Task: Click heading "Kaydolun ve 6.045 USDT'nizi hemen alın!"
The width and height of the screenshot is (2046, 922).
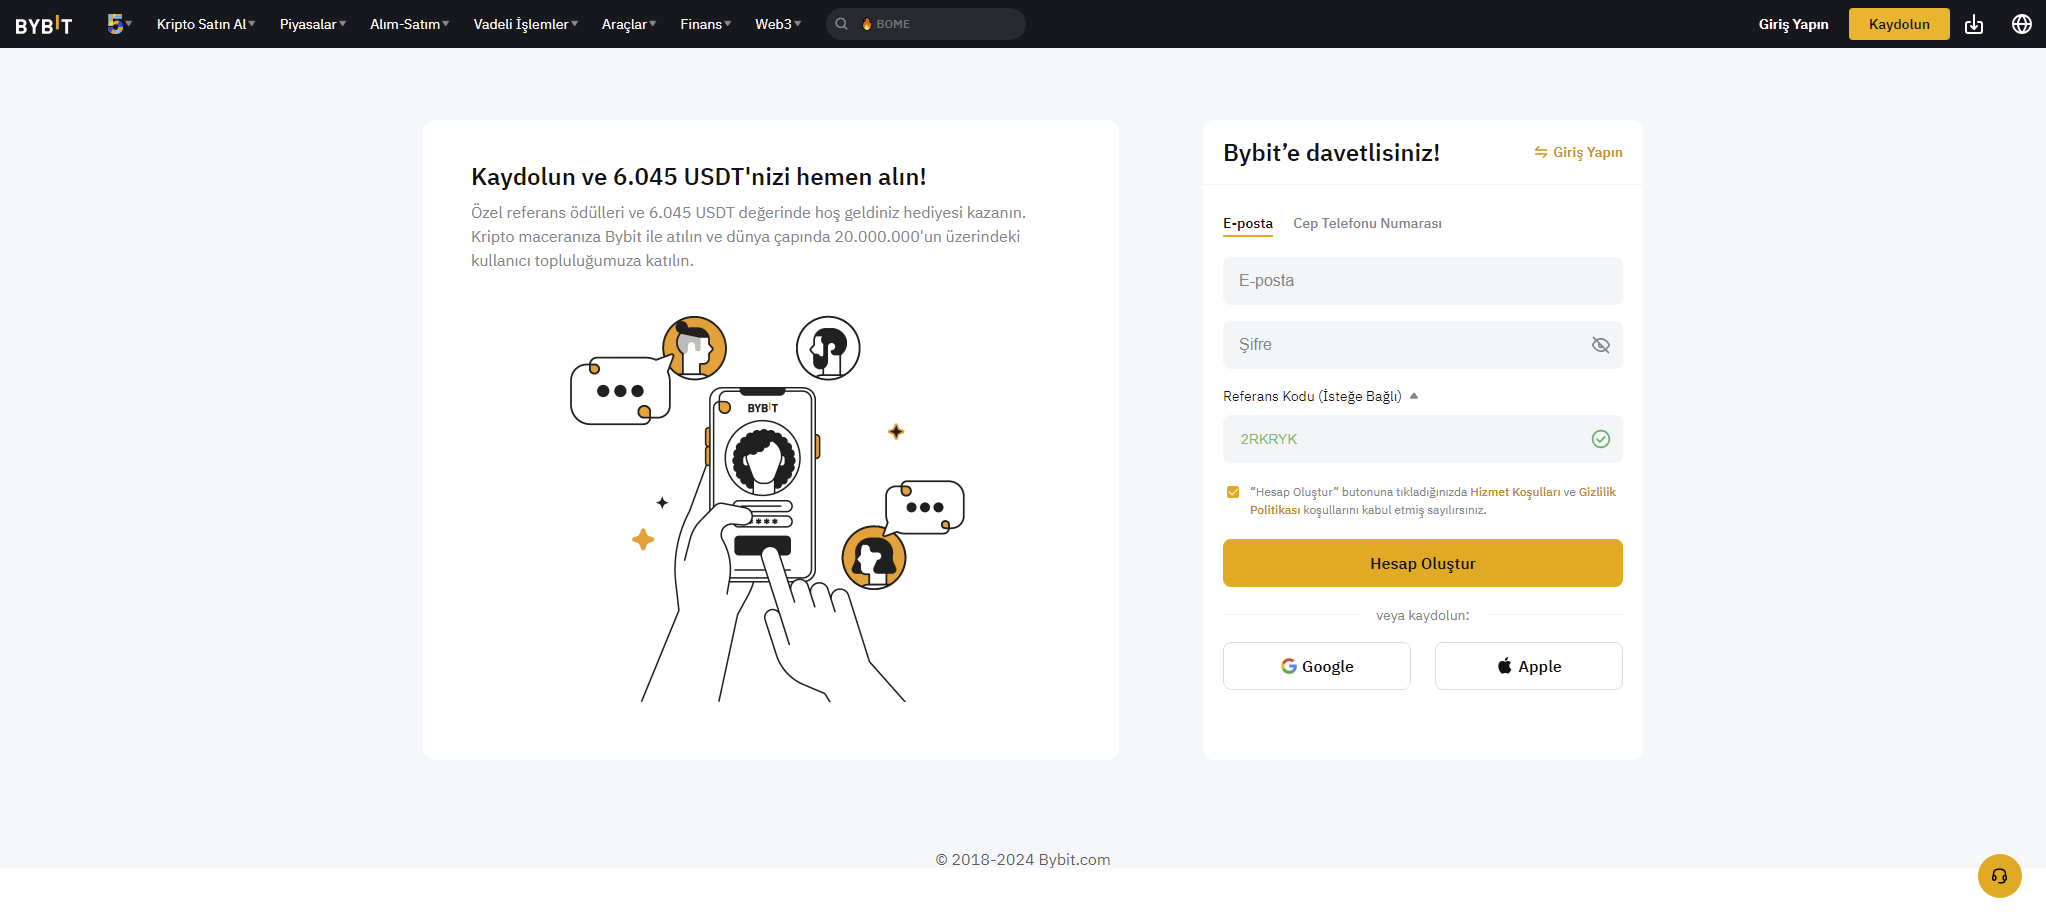Action: (699, 177)
